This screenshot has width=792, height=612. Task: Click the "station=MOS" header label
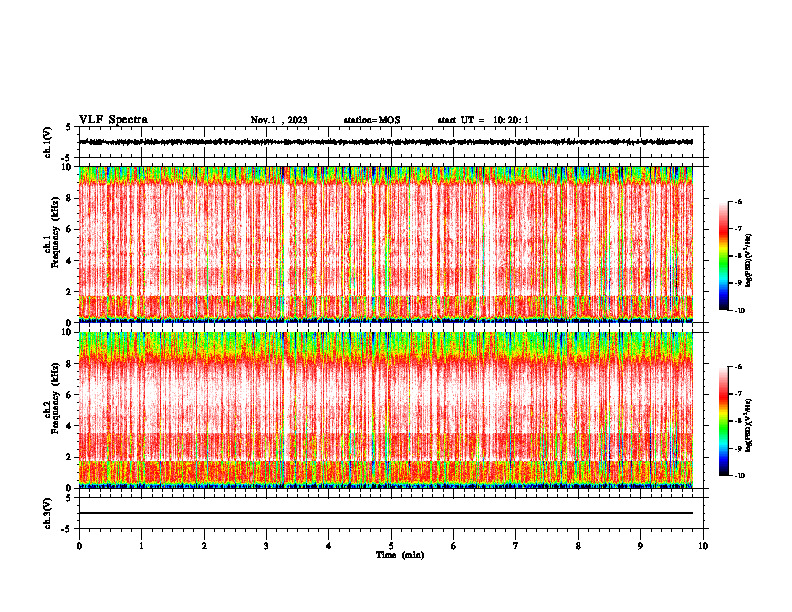point(372,120)
